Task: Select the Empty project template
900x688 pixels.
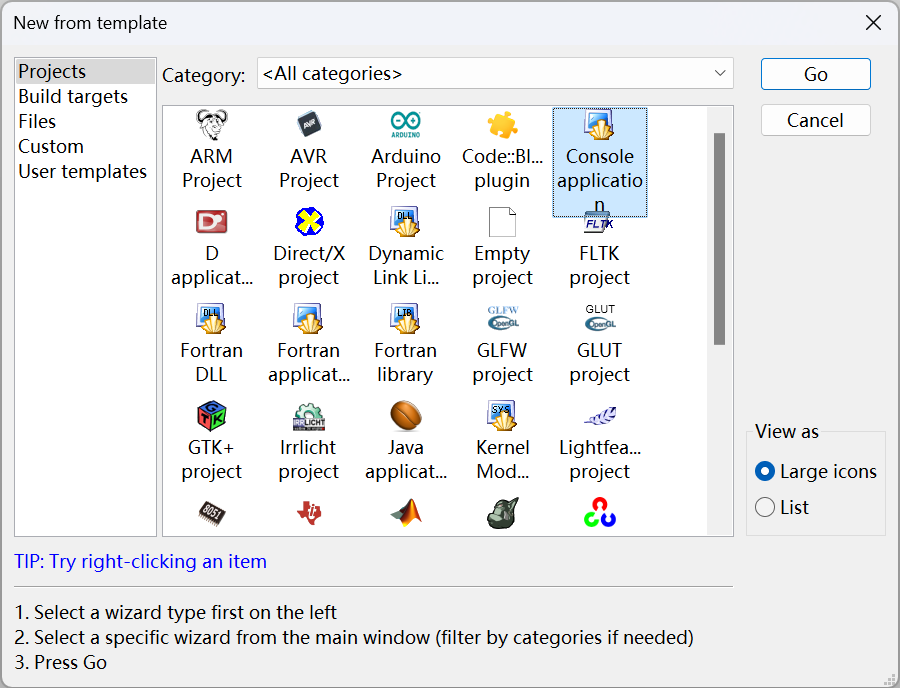Action: click(x=502, y=247)
